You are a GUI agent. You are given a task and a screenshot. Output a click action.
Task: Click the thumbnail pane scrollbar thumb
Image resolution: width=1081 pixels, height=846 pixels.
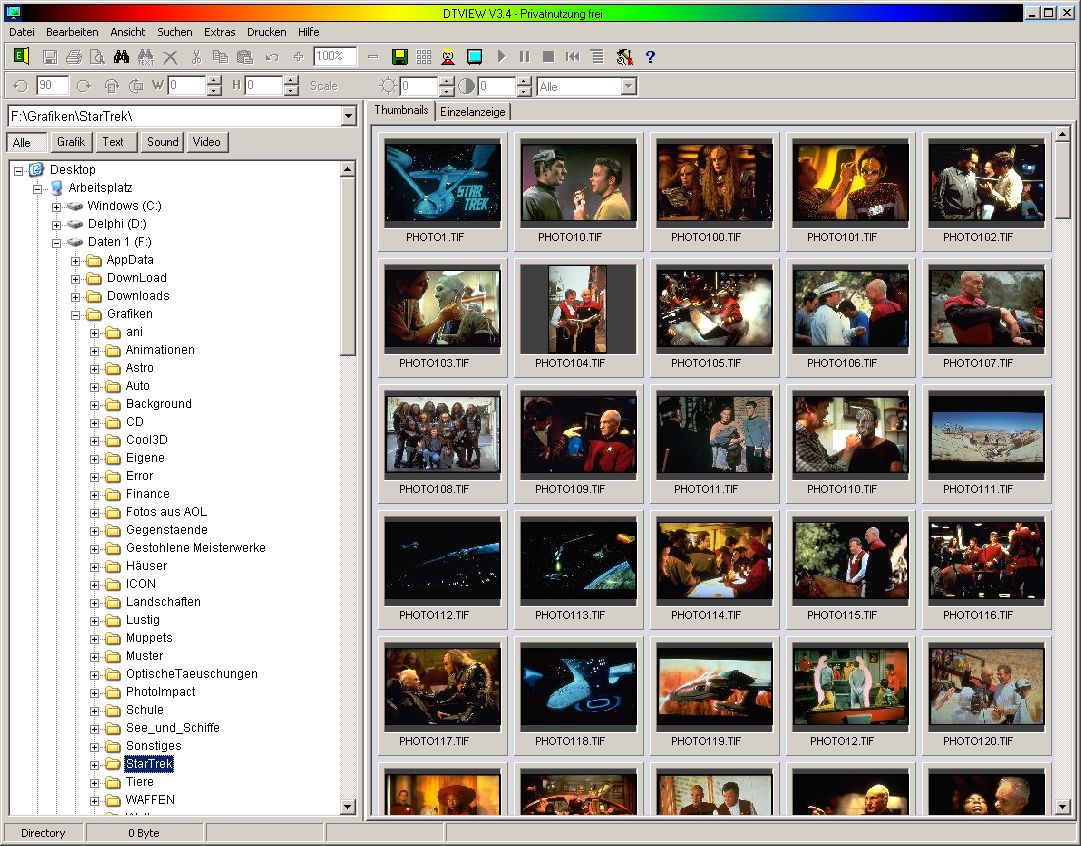1062,181
